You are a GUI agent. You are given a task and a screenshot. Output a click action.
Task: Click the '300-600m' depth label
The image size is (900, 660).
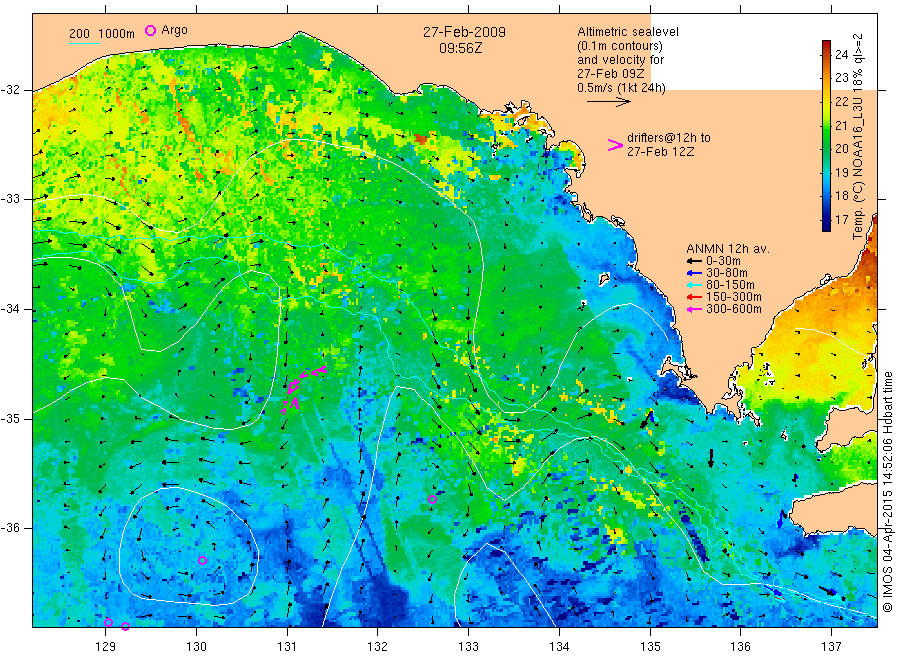tap(734, 309)
